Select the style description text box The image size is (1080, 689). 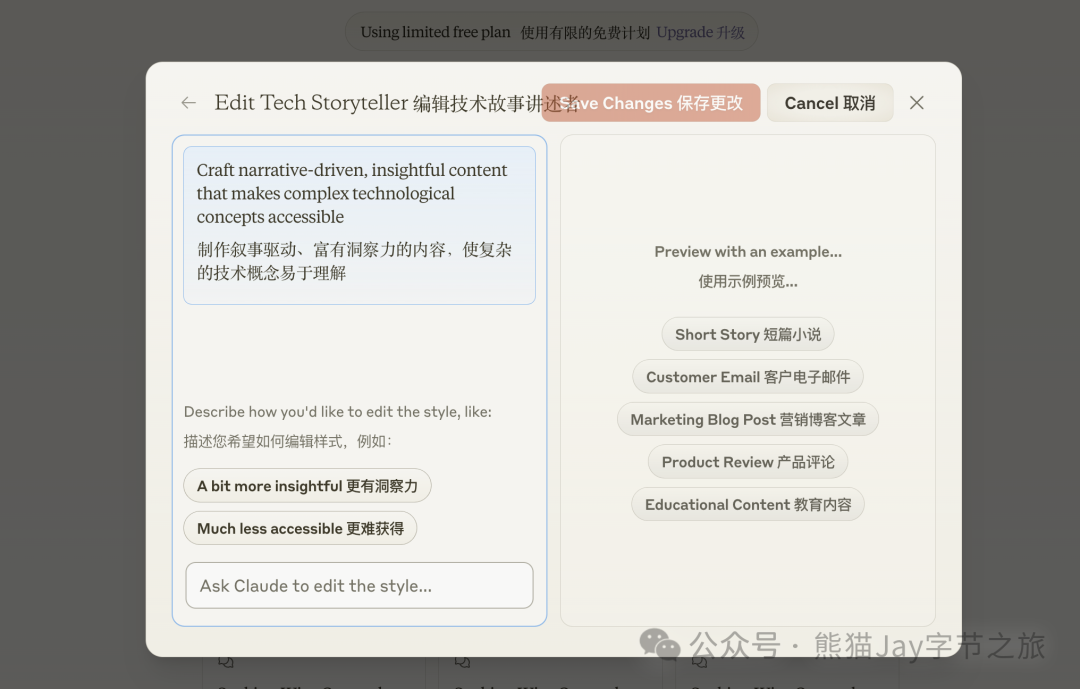(x=359, y=225)
